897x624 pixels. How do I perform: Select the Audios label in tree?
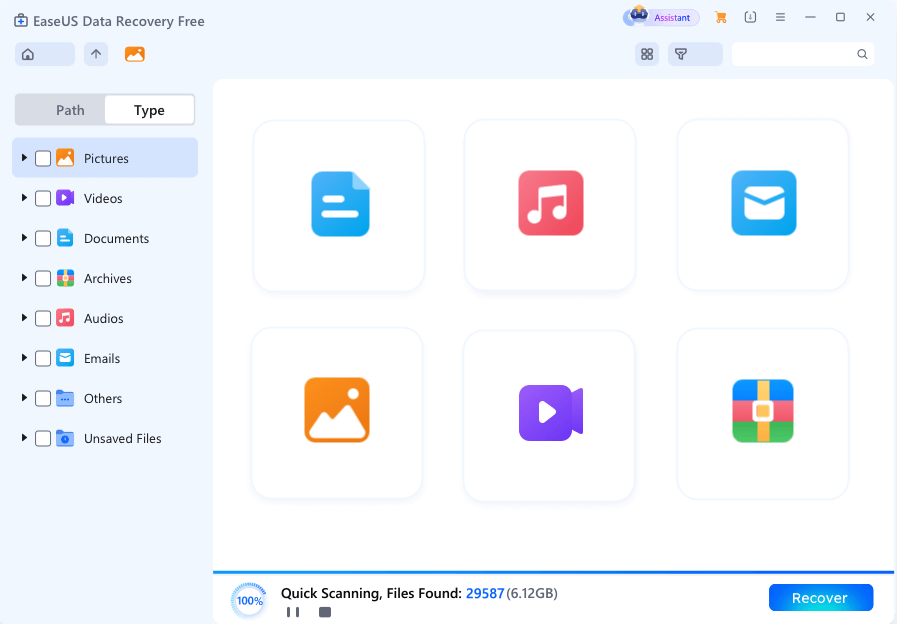(x=104, y=319)
